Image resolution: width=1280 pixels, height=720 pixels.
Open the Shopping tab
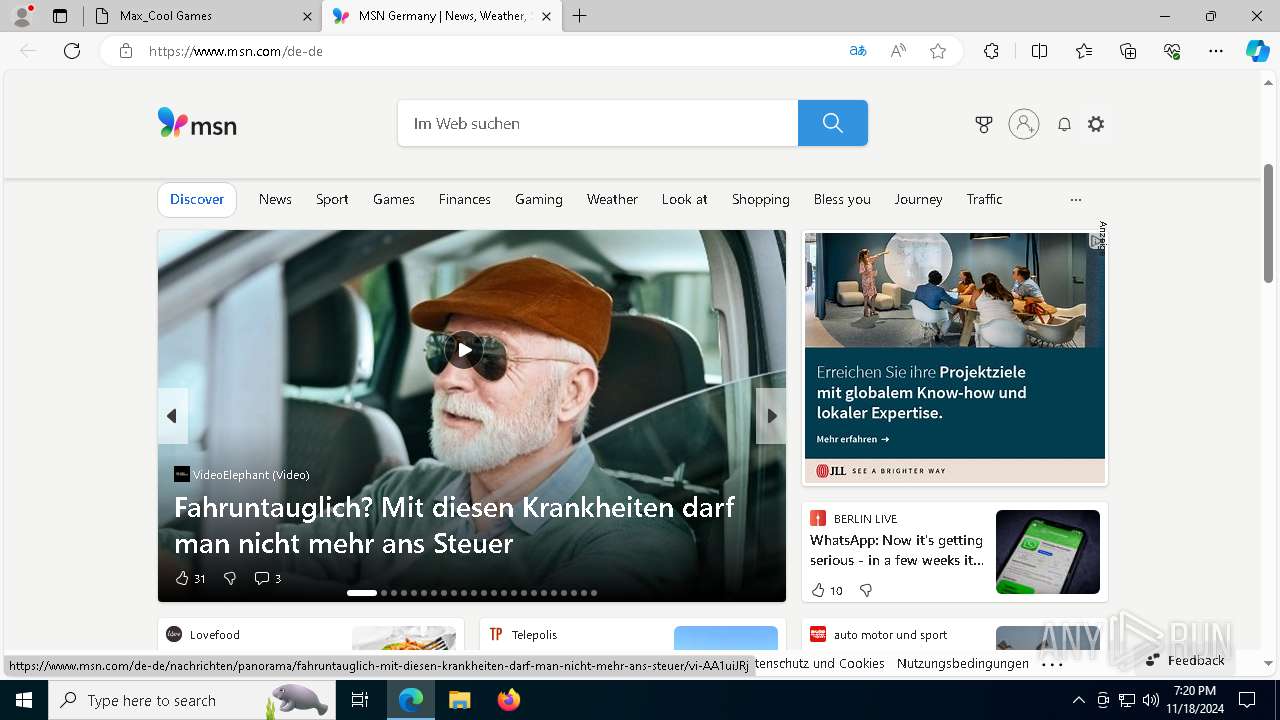[x=761, y=199]
